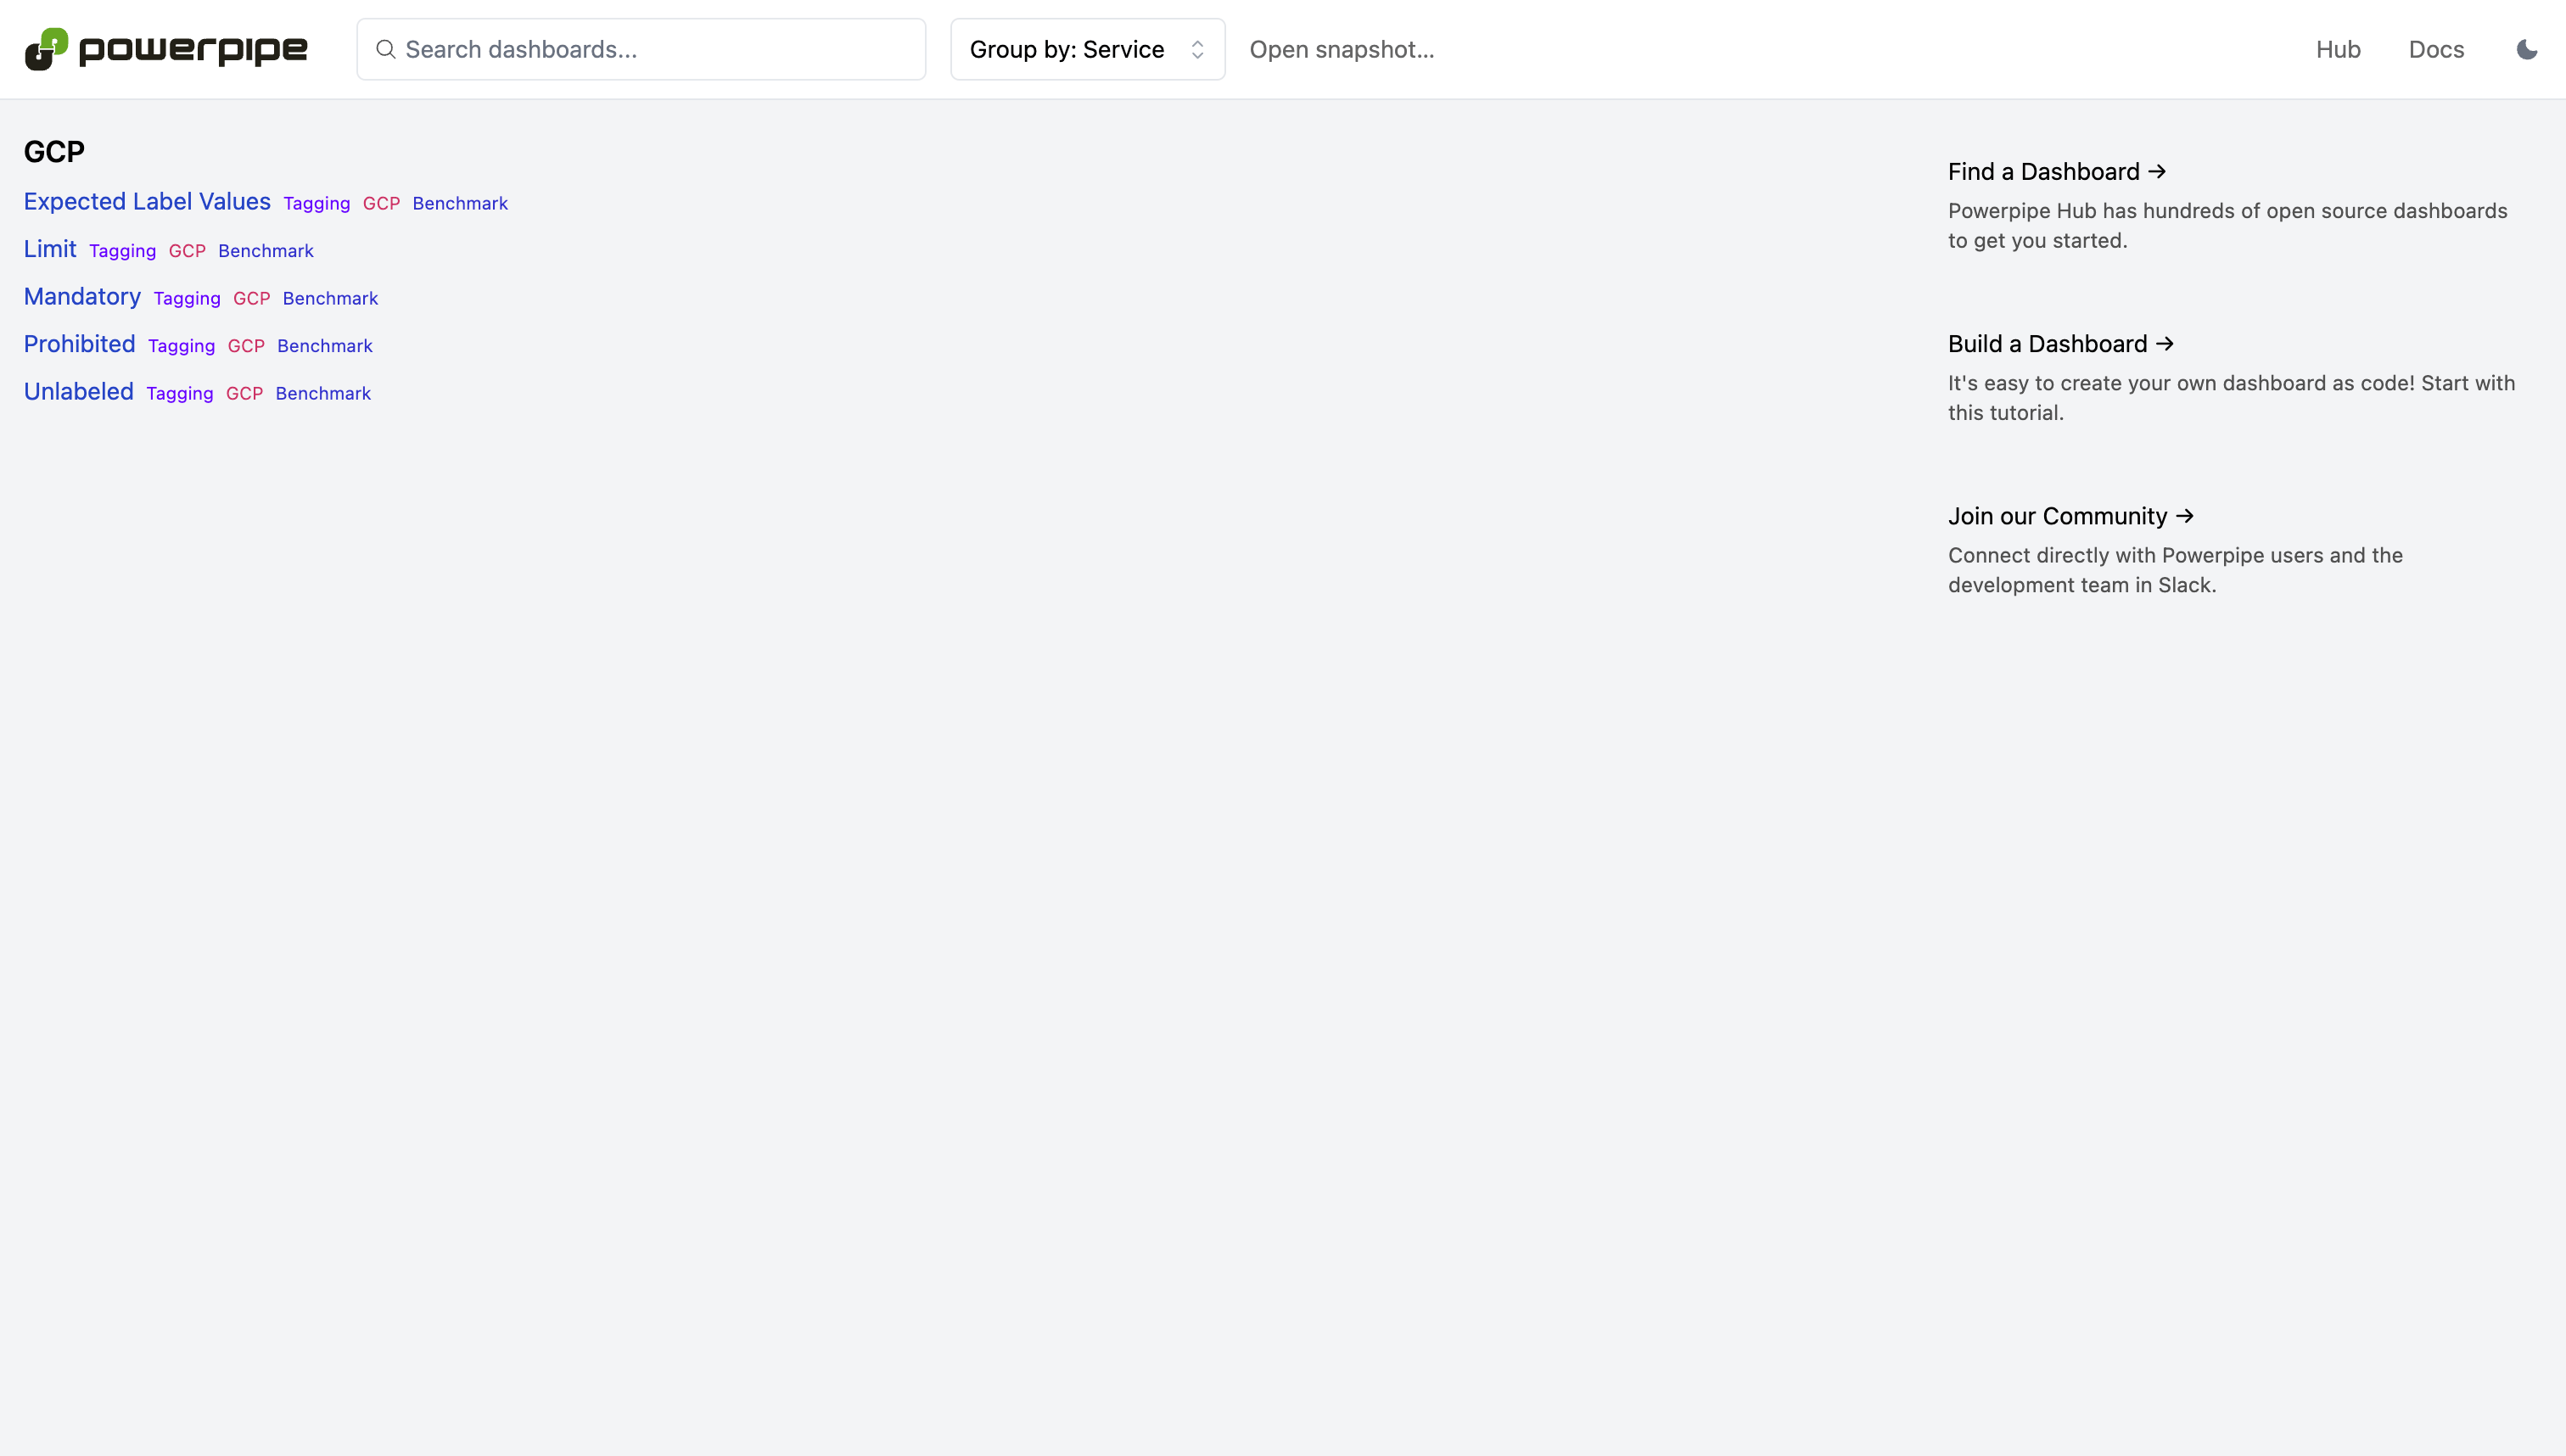The image size is (2566, 1456).
Task: Open the Unlabeled dashboard
Action: pos(78,392)
